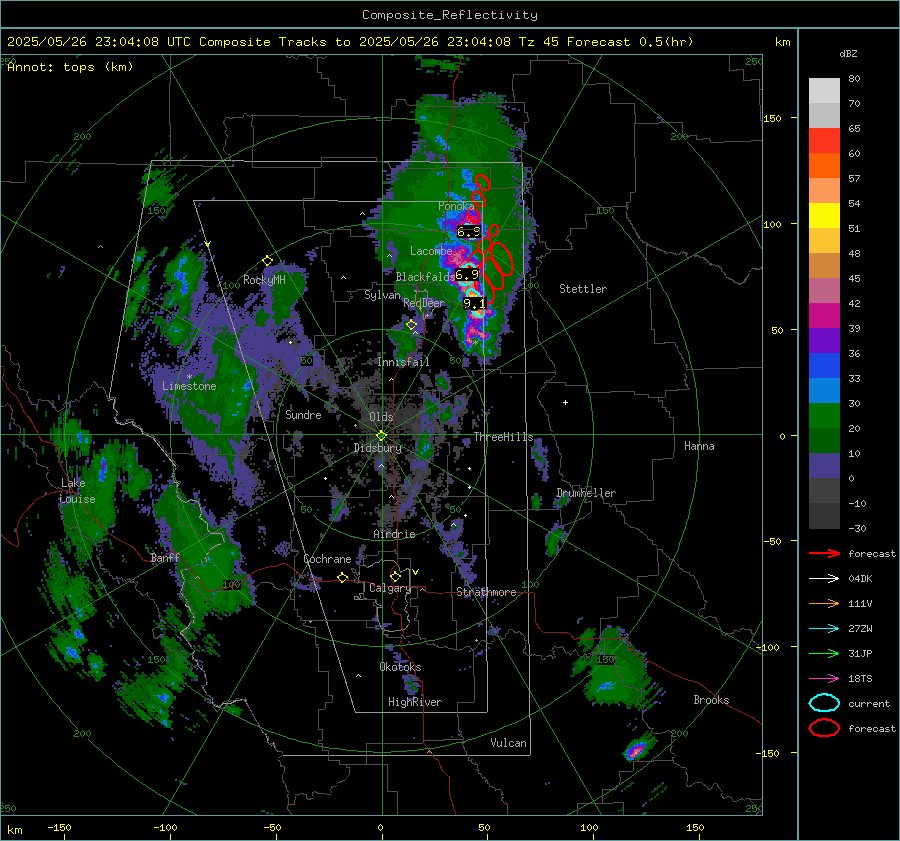This screenshot has width=900, height=841.
Task: Click the Sylvan map label
Action: [x=382, y=295]
